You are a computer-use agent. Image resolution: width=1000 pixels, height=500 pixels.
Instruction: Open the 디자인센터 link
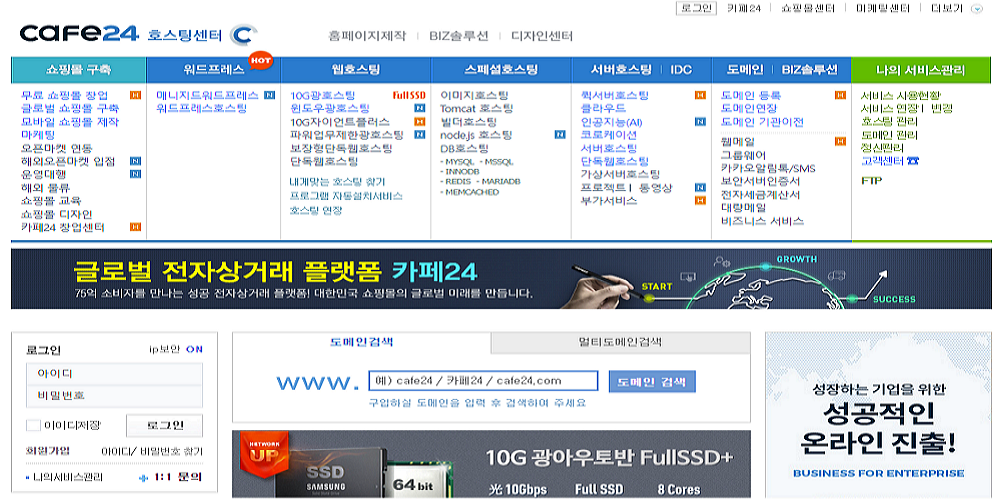point(542,36)
